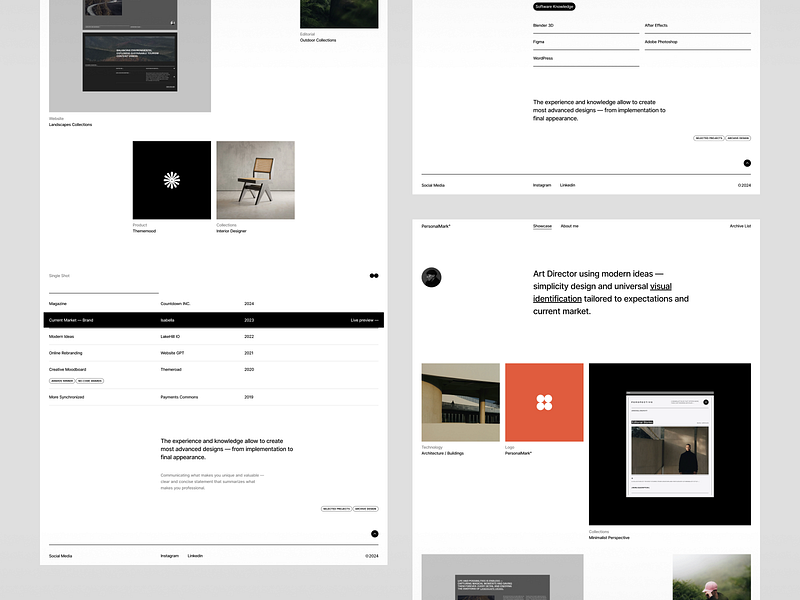This screenshot has width=800, height=600.
Task: Select the More Synchronized project row
Action: (x=214, y=397)
